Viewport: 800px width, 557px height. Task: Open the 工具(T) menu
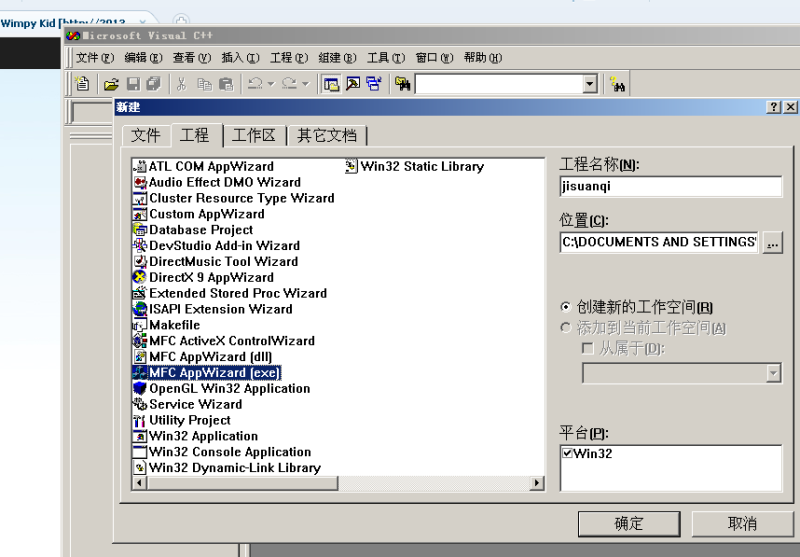[386, 58]
